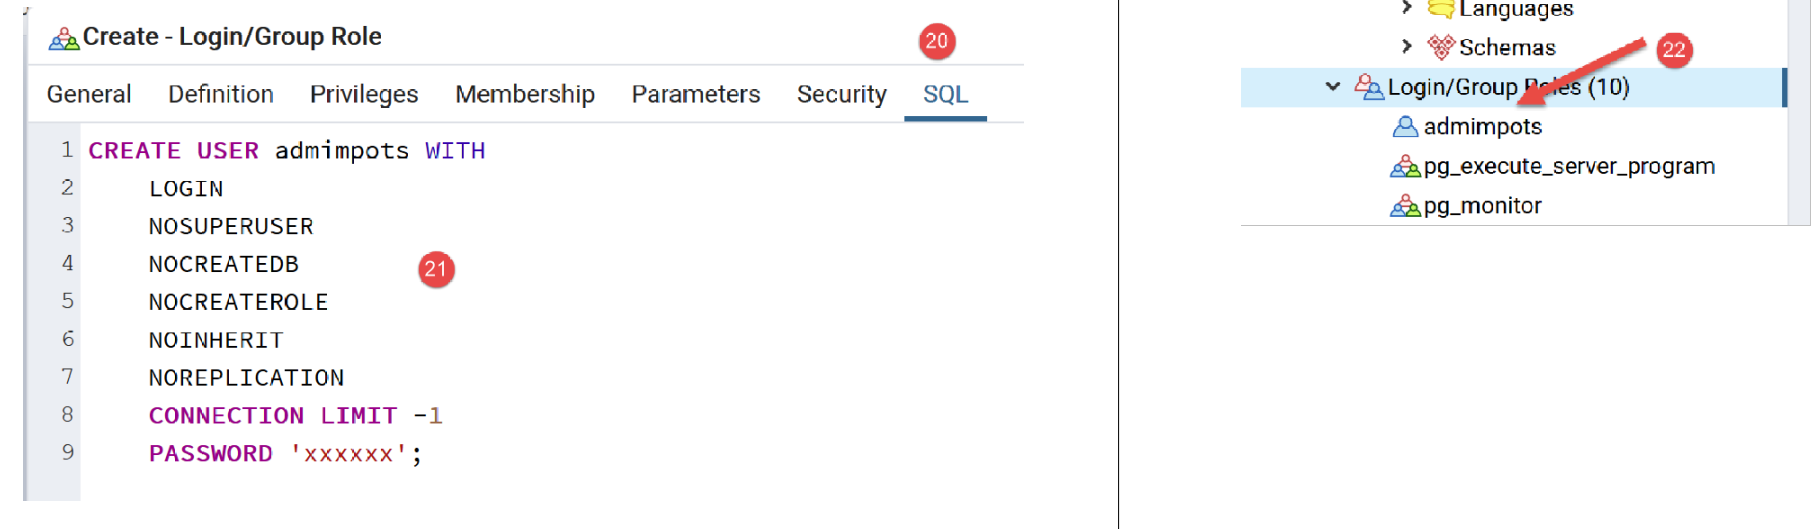
Task: Switch to the General tab
Action: coord(89,94)
